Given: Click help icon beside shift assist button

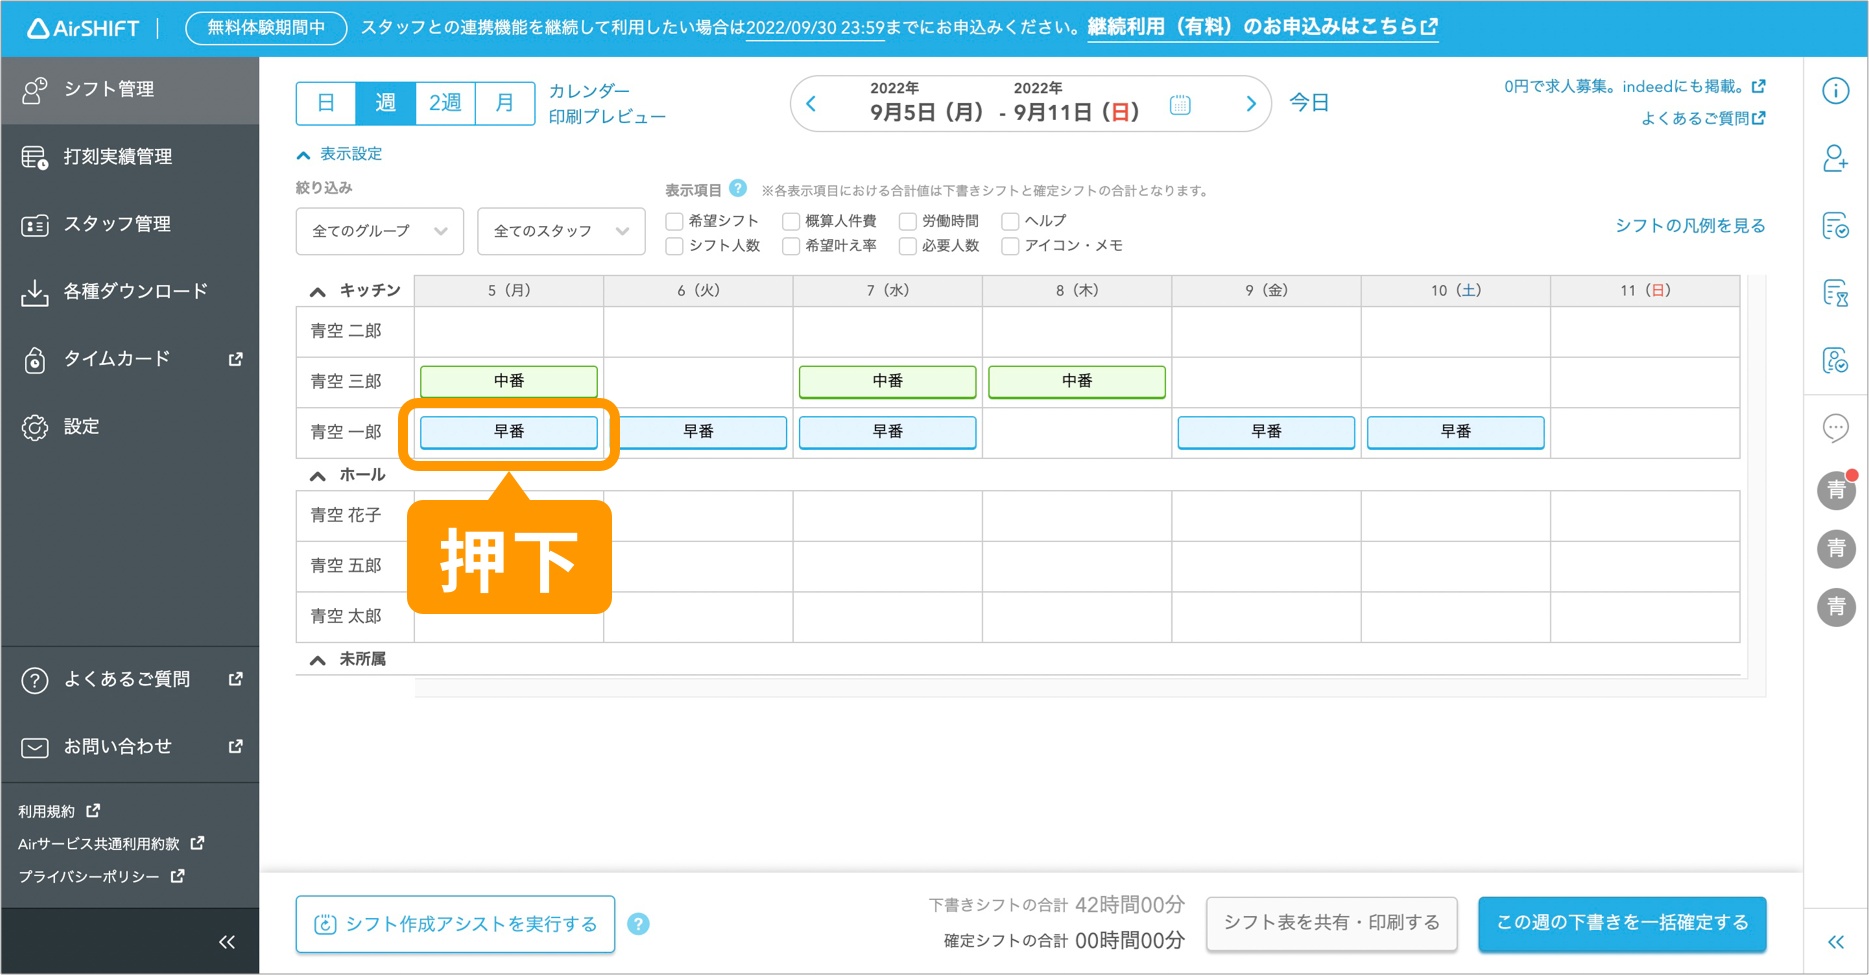Looking at the screenshot, I should [x=638, y=924].
